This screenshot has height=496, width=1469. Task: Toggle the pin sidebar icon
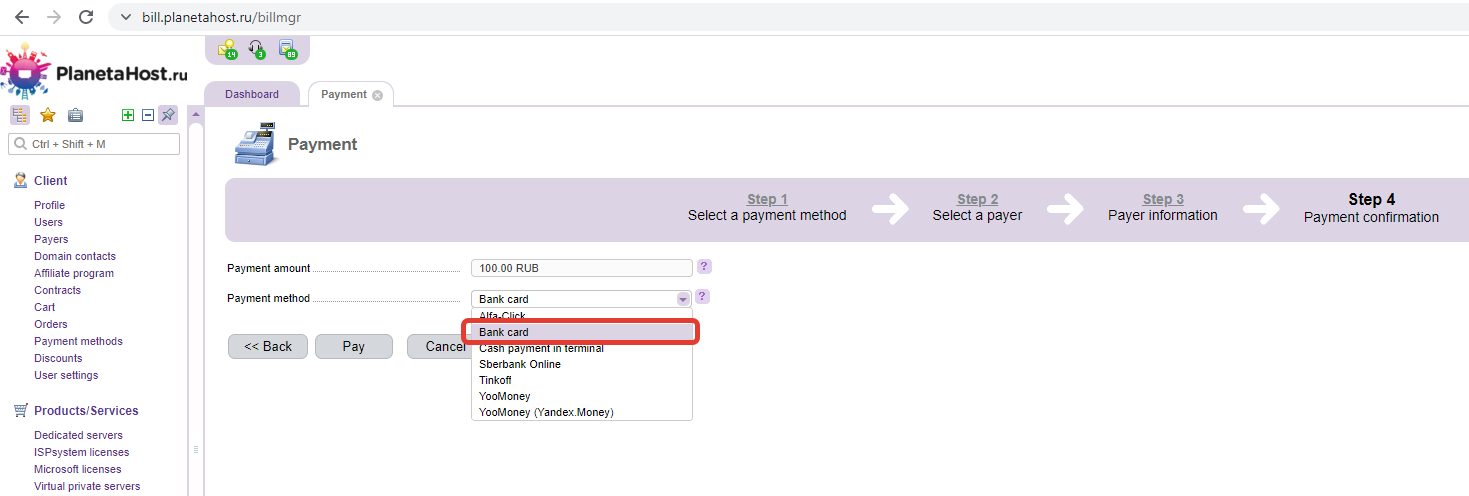(168, 115)
